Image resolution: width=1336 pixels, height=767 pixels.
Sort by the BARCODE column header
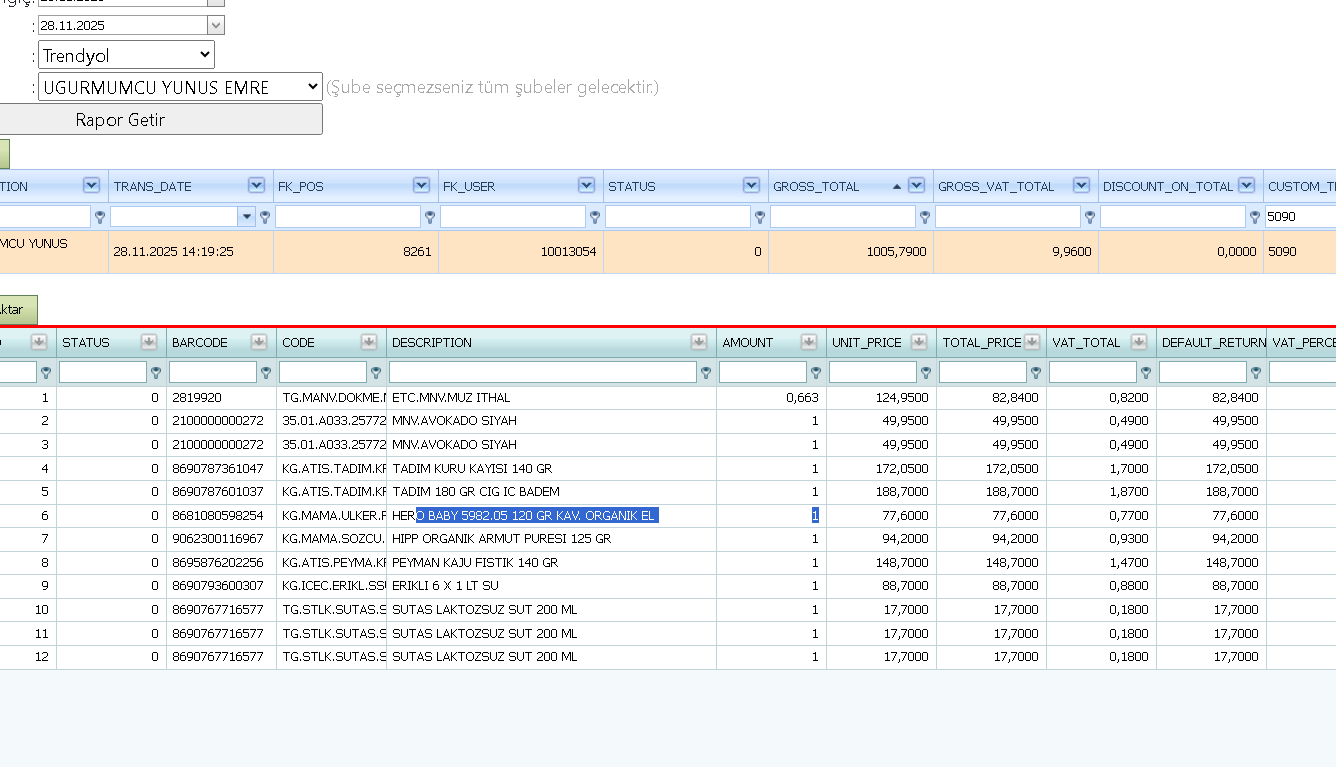pos(200,342)
